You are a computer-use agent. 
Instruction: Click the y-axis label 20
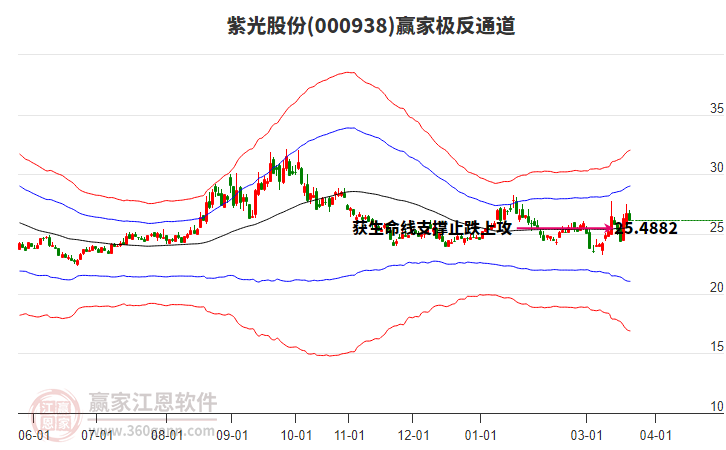coord(717,287)
